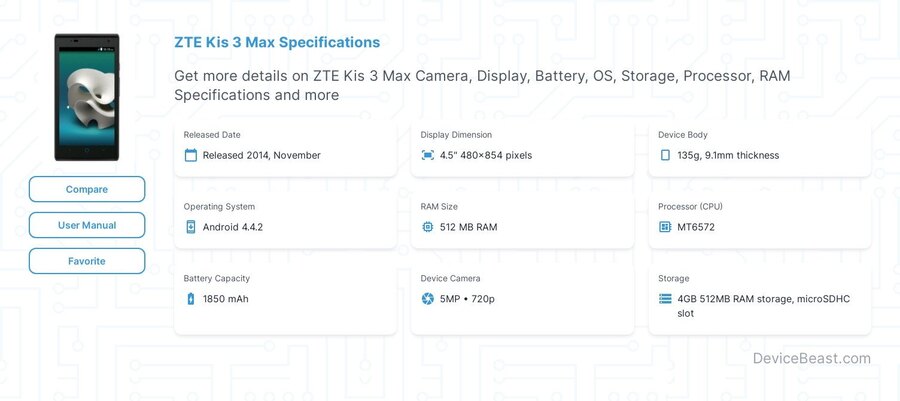900x401 pixels.
Task: Click the display dimension screen icon
Action: 428,155
